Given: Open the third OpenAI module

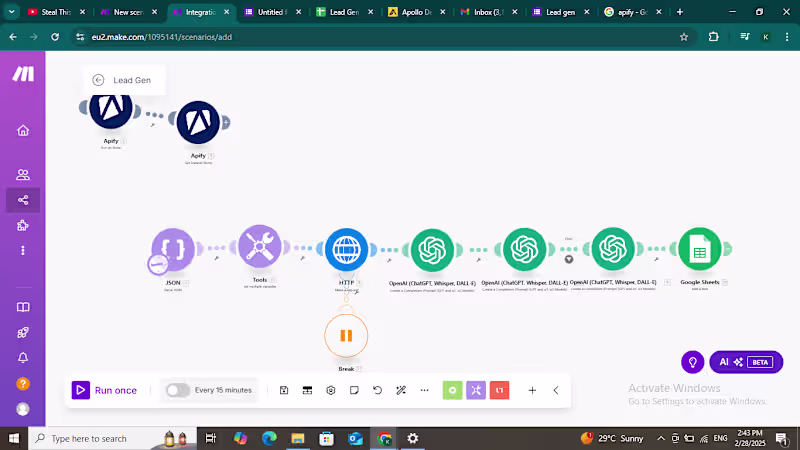Looking at the screenshot, I should pos(613,249).
